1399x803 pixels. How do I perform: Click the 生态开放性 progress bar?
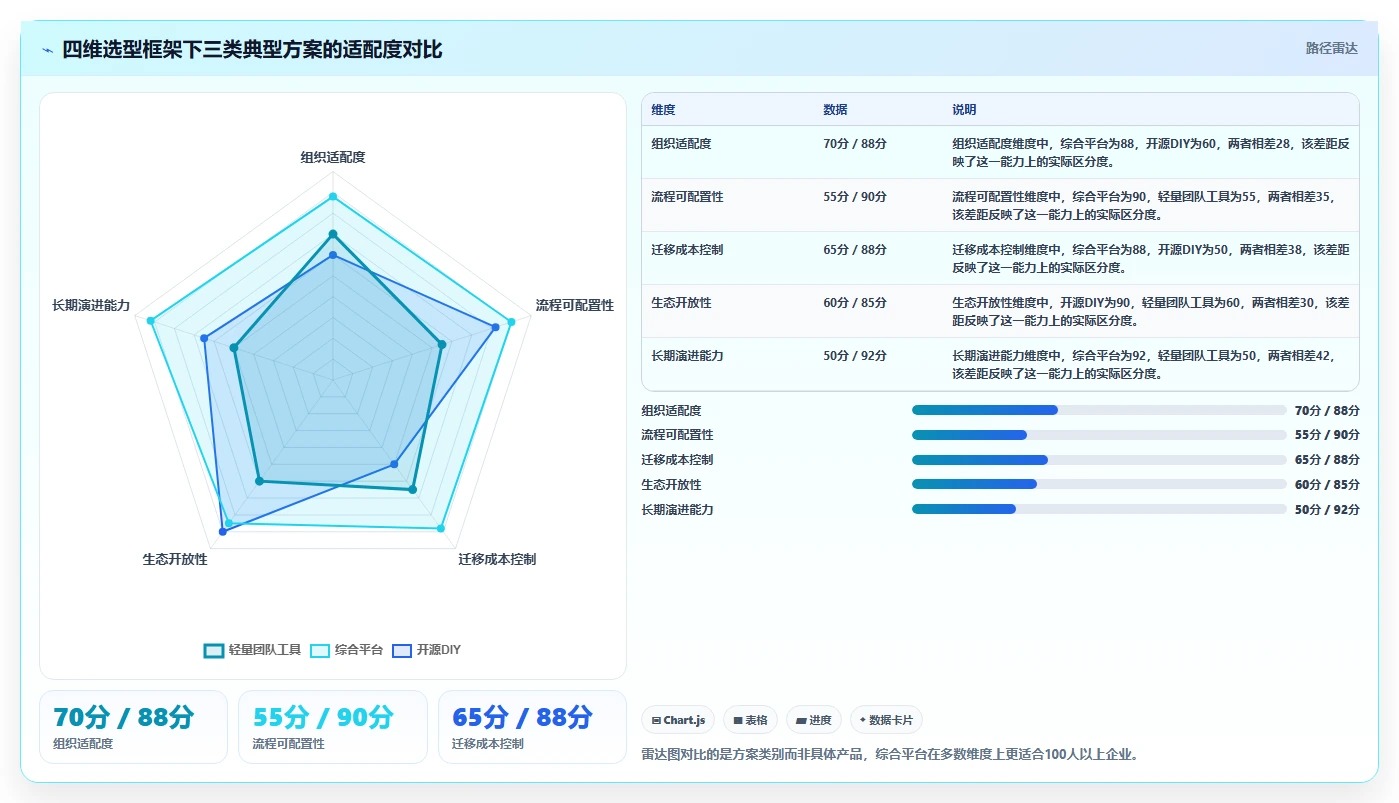(x=1099, y=484)
